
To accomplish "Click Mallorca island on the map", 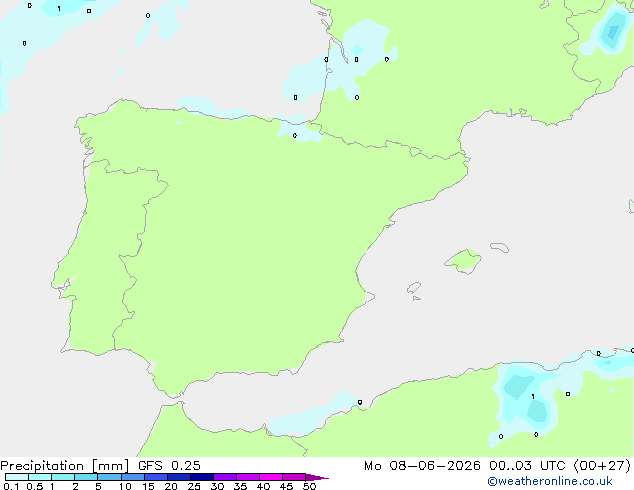I will point(463,261).
